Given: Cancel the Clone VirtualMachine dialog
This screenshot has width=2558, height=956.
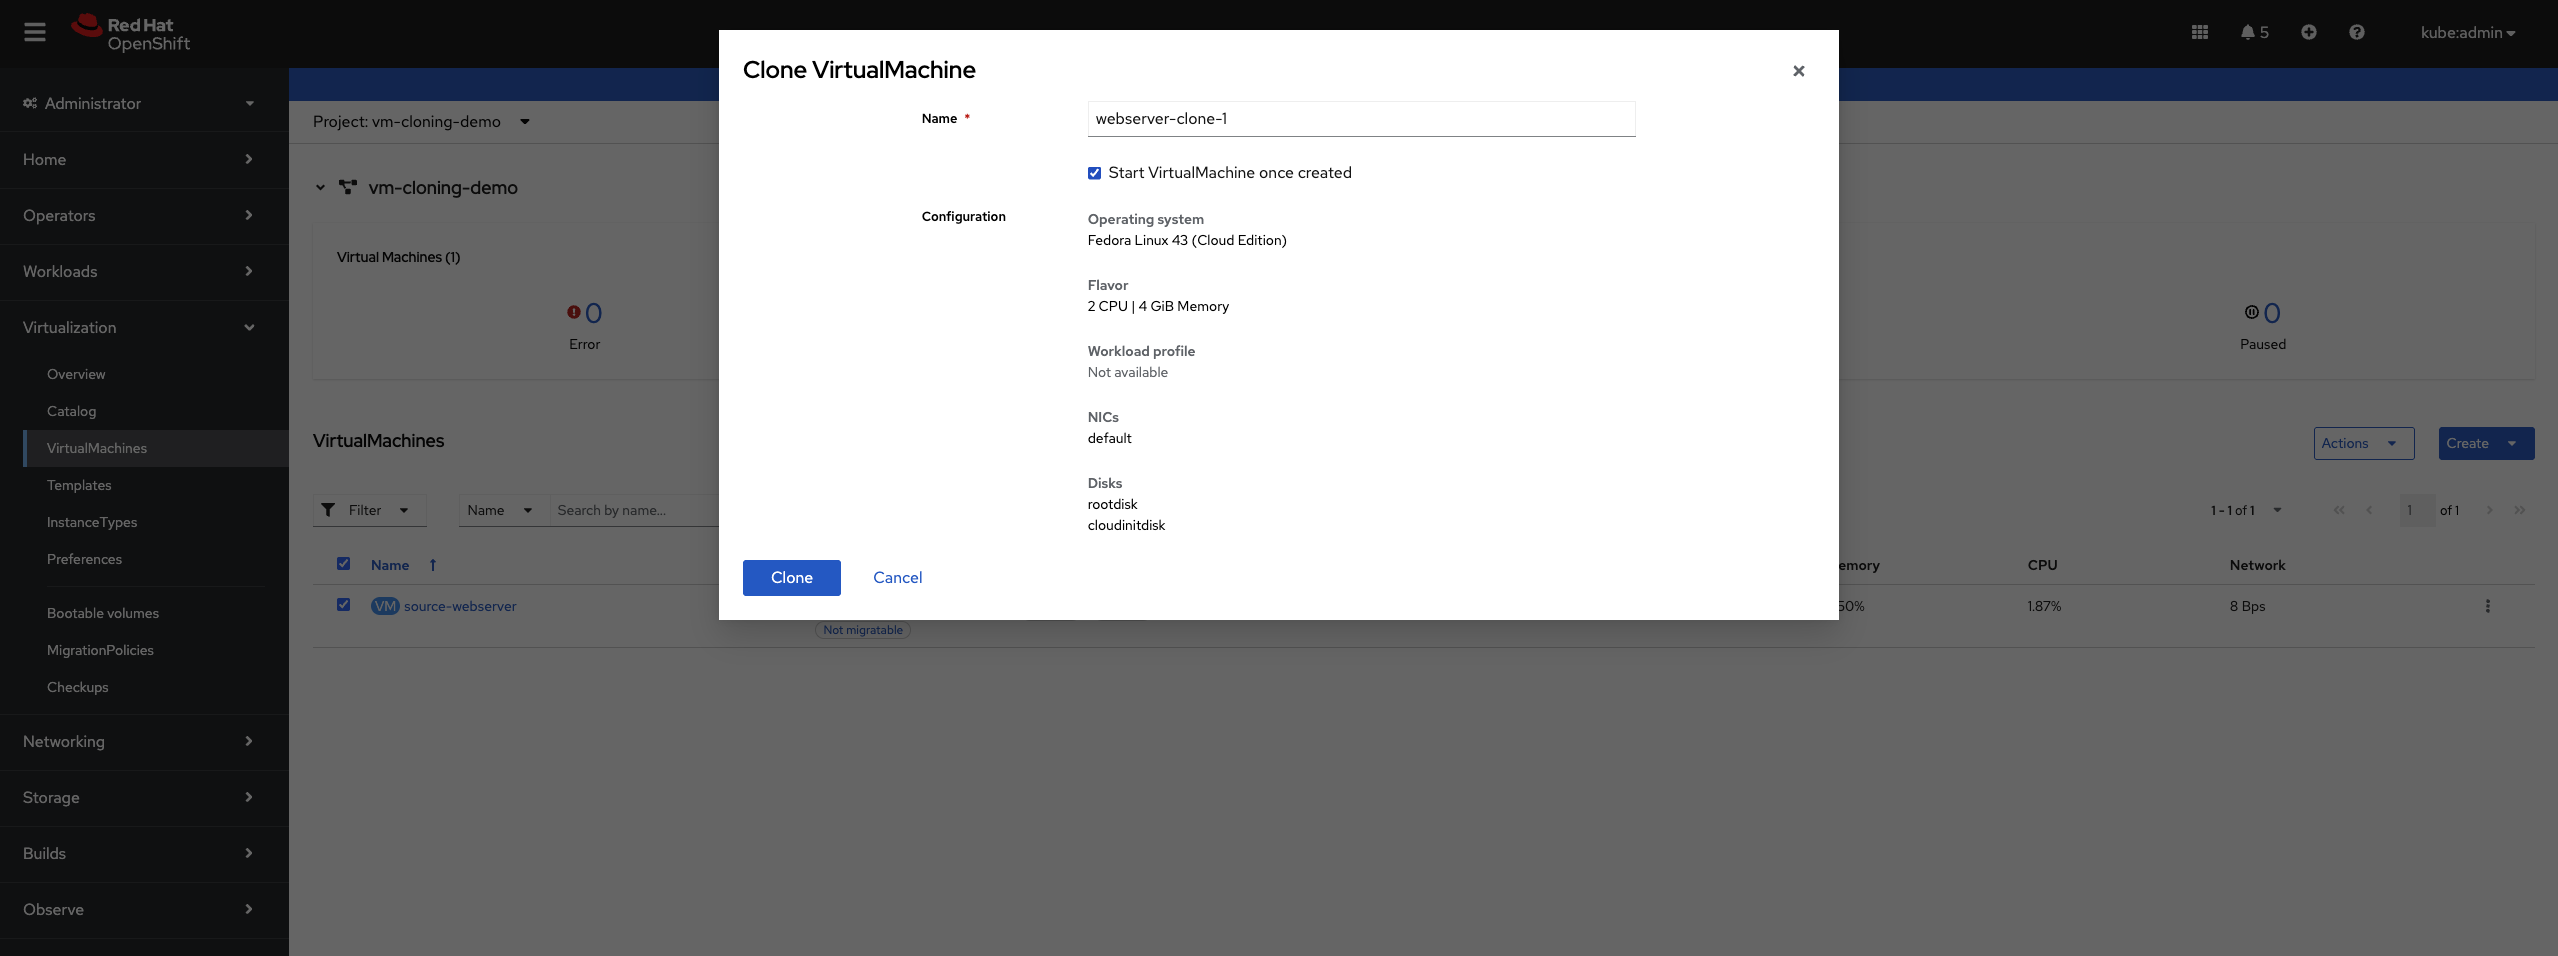Looking at the screenshot, I should coord(896,577).
